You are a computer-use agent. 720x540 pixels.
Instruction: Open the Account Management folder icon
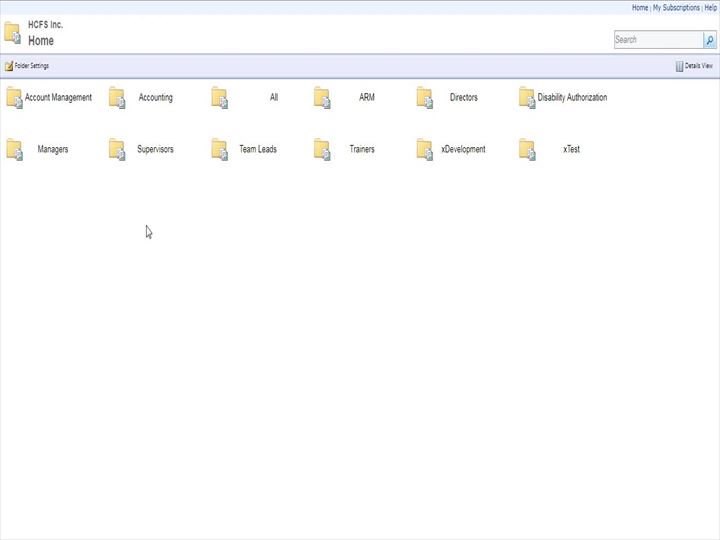pyautogui.click(x=14, y=98)
